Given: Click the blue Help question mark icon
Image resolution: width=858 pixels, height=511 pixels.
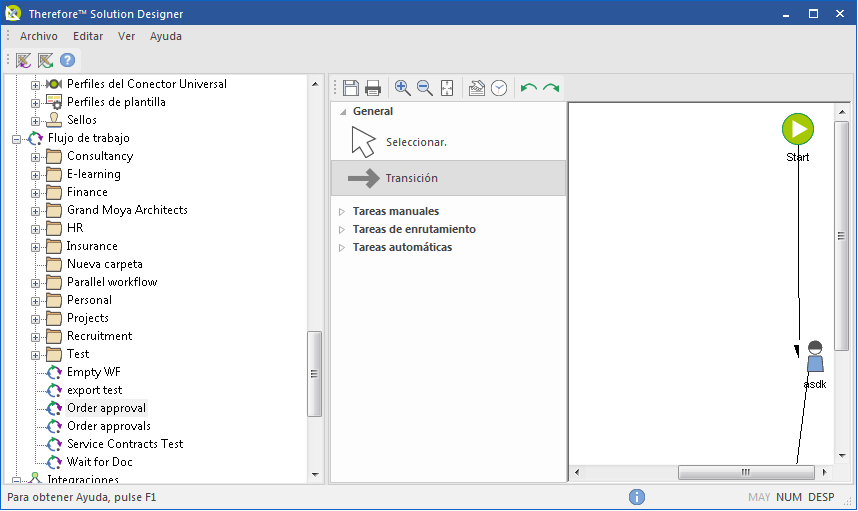Looking at the screenshot, I should pyautogui.click(x=67, y=60).
